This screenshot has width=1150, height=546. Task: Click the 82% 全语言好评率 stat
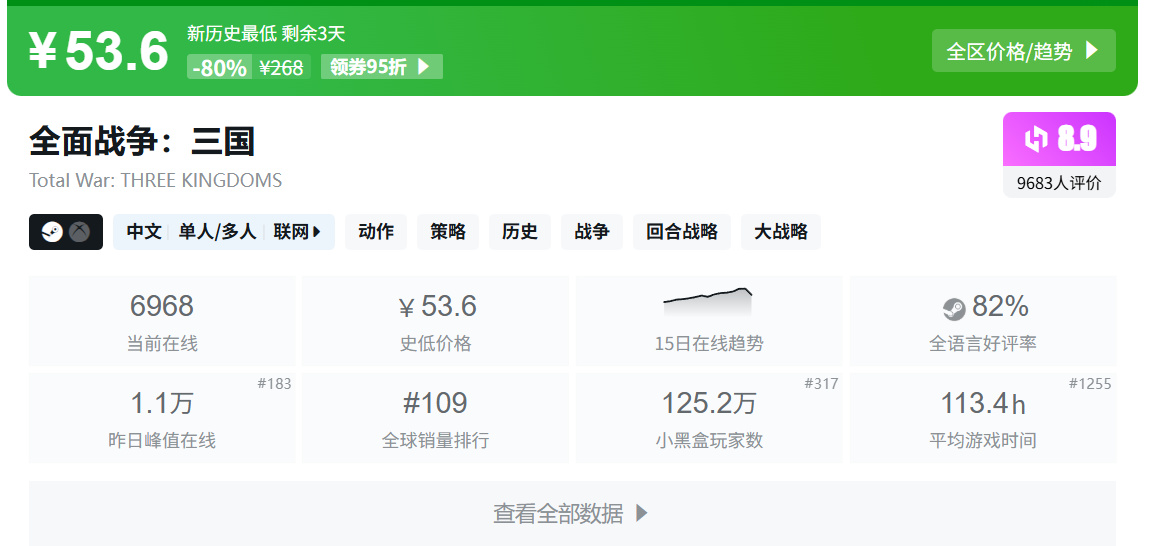pyautogui.click(x=983, y=321)
